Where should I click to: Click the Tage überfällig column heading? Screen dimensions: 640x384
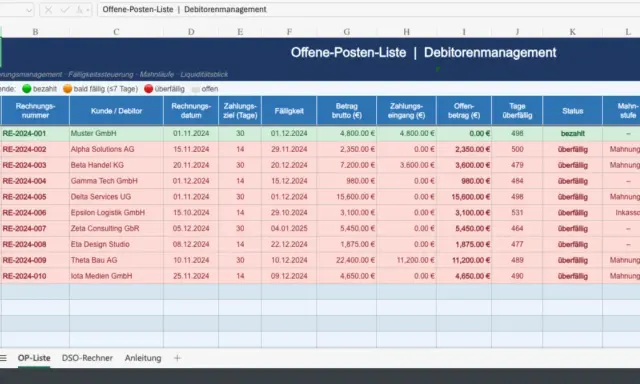coord(517,111)
